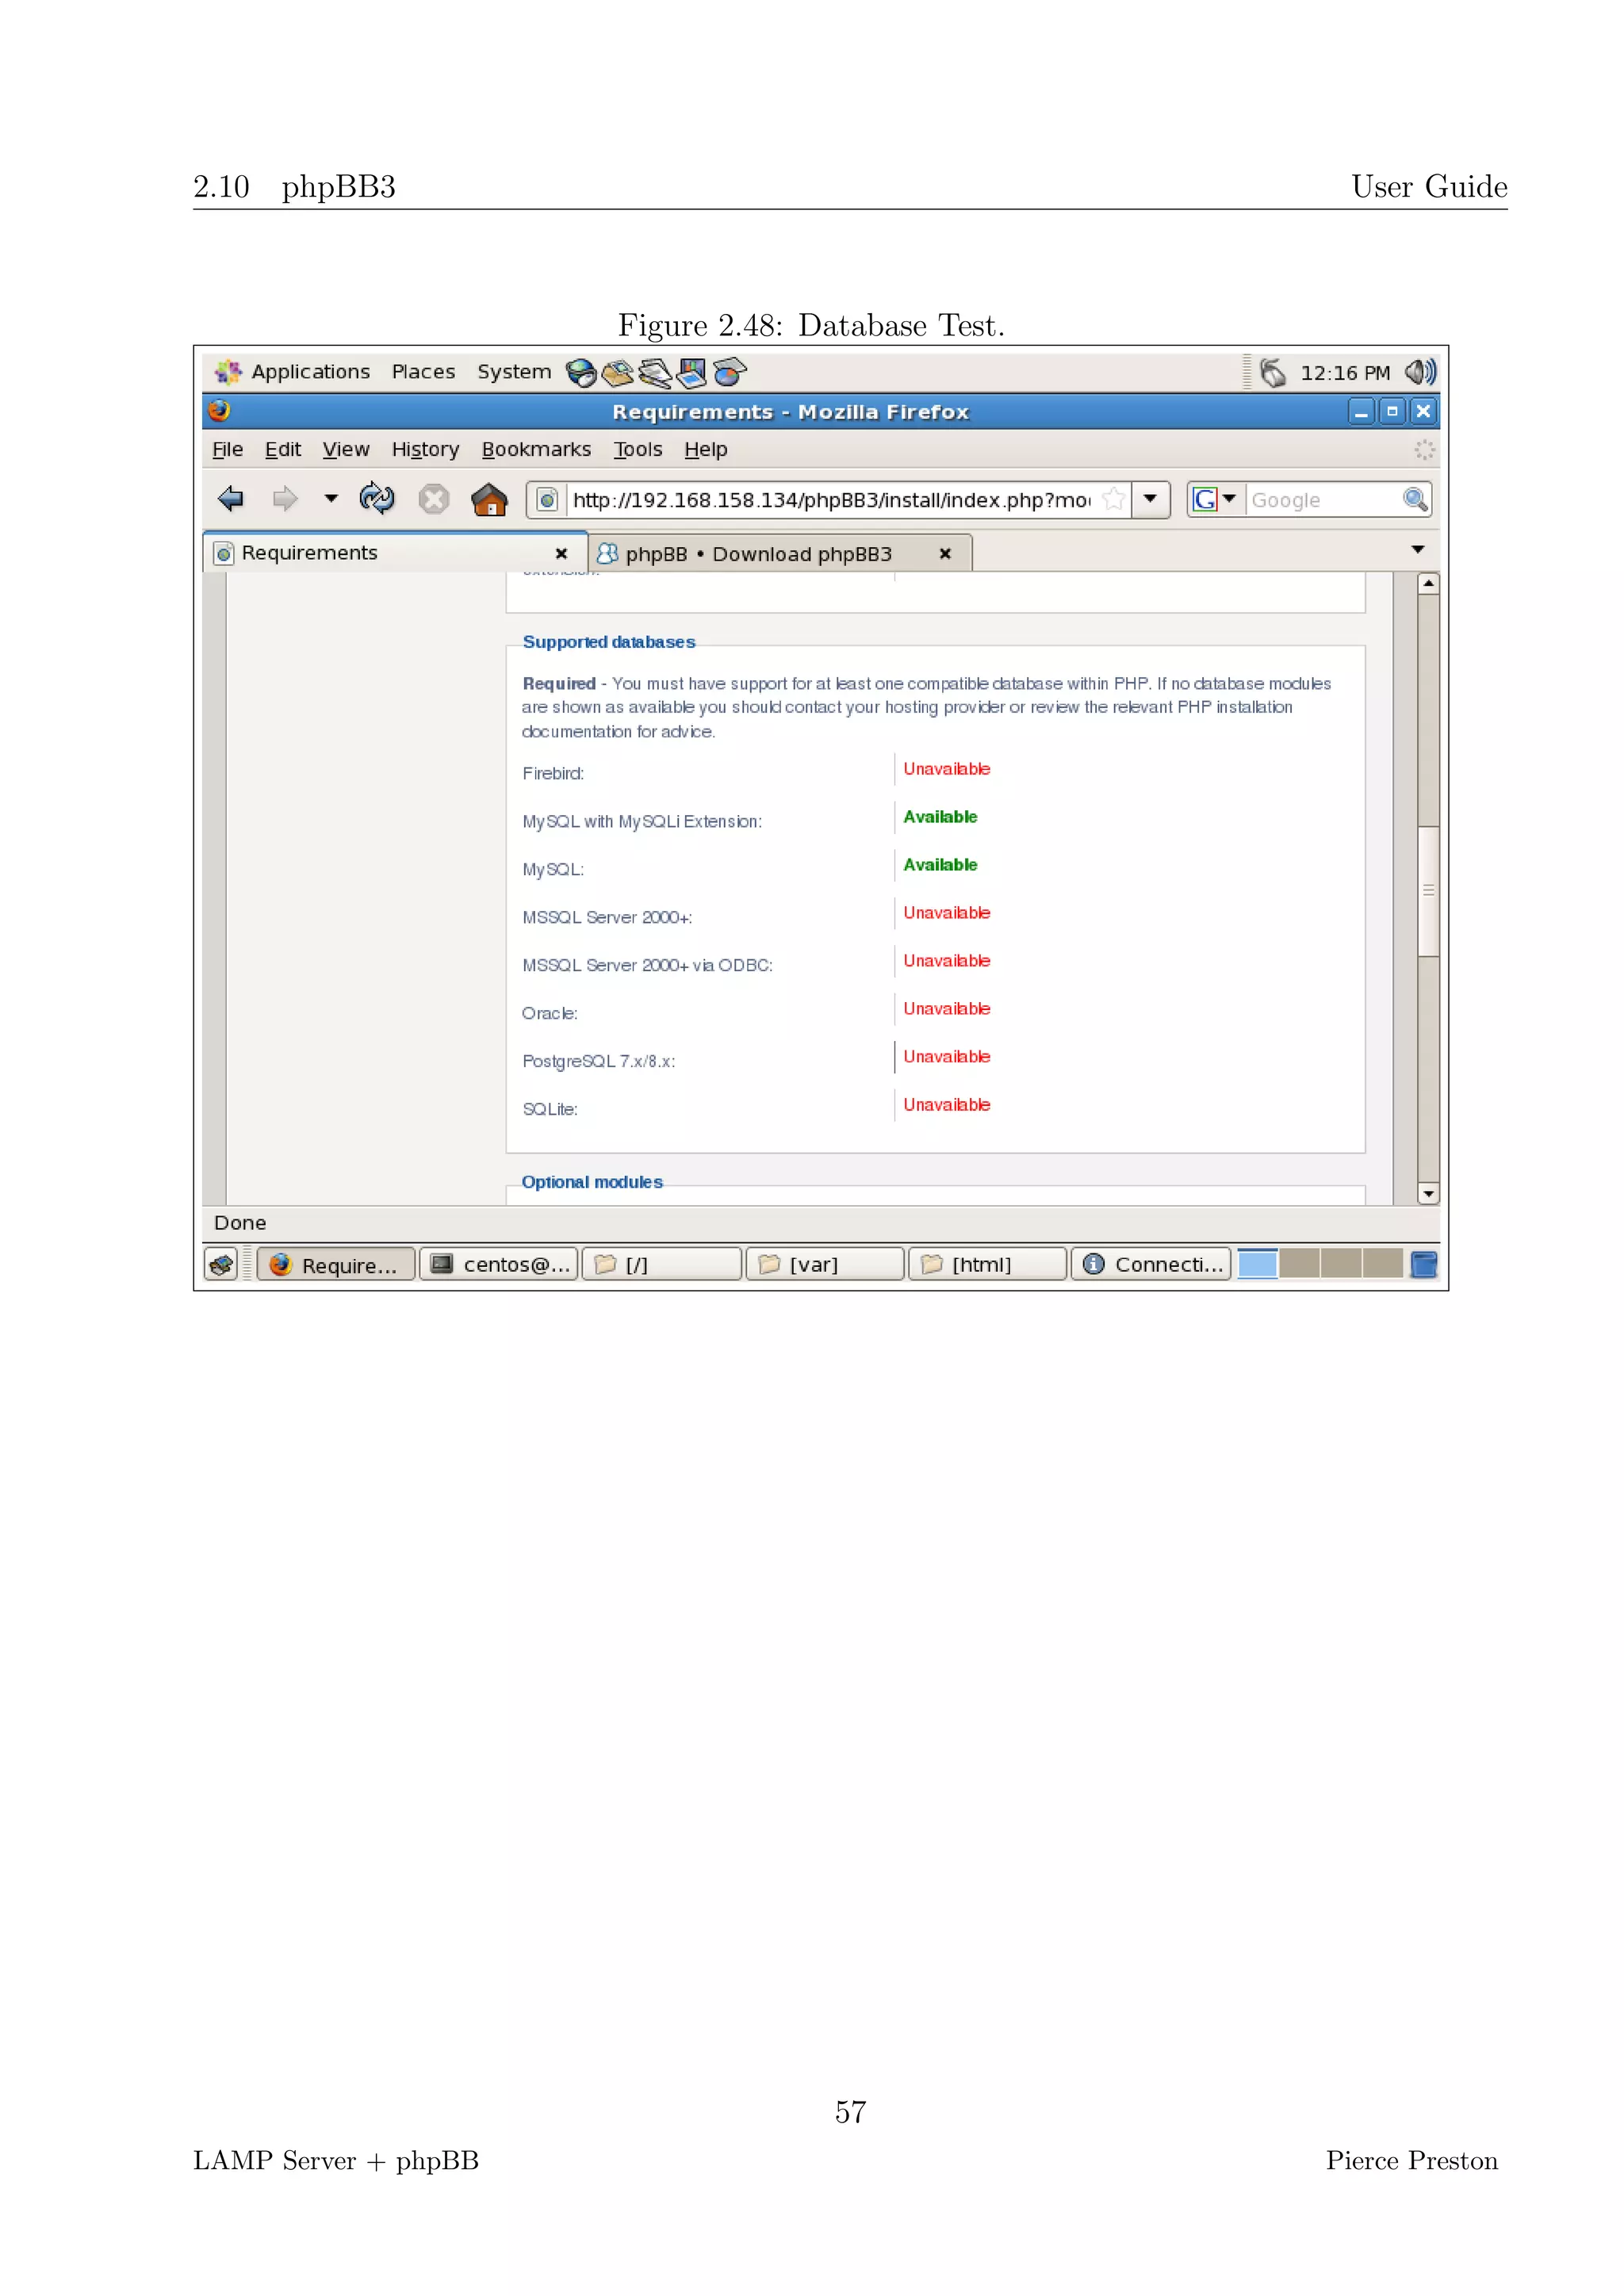Viewport: 1624px width, 2296px height.
Task: Launch the presentation panel launcher icon
Action: pyautogui.click(x=692, y=373)
